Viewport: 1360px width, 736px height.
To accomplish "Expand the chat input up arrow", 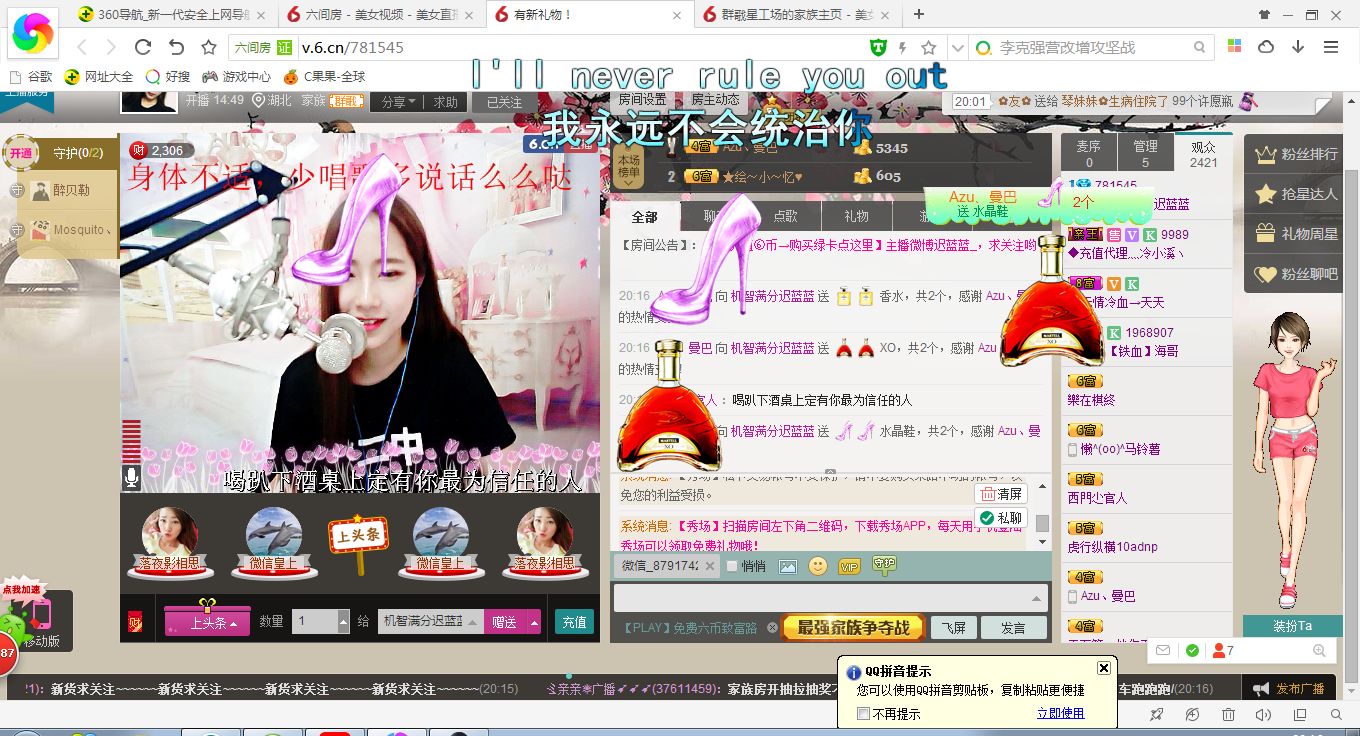I will tap(1036, 599).
